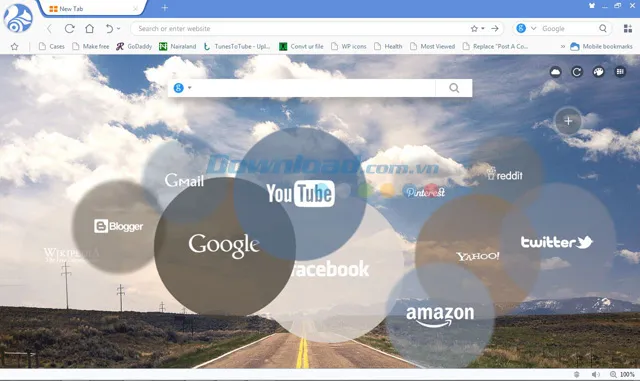Open the WP icons bookmark
This screenshot has height=381, width=640.
(349, 47)
